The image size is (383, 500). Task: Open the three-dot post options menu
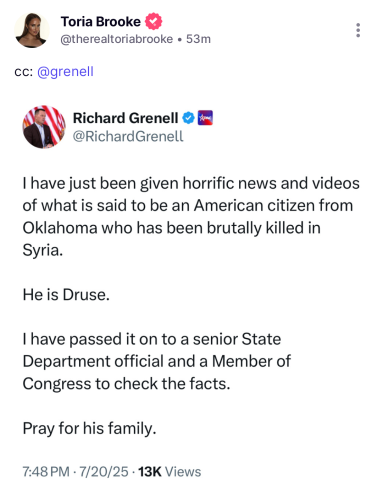pyautogui.click(x=358, y=30)
